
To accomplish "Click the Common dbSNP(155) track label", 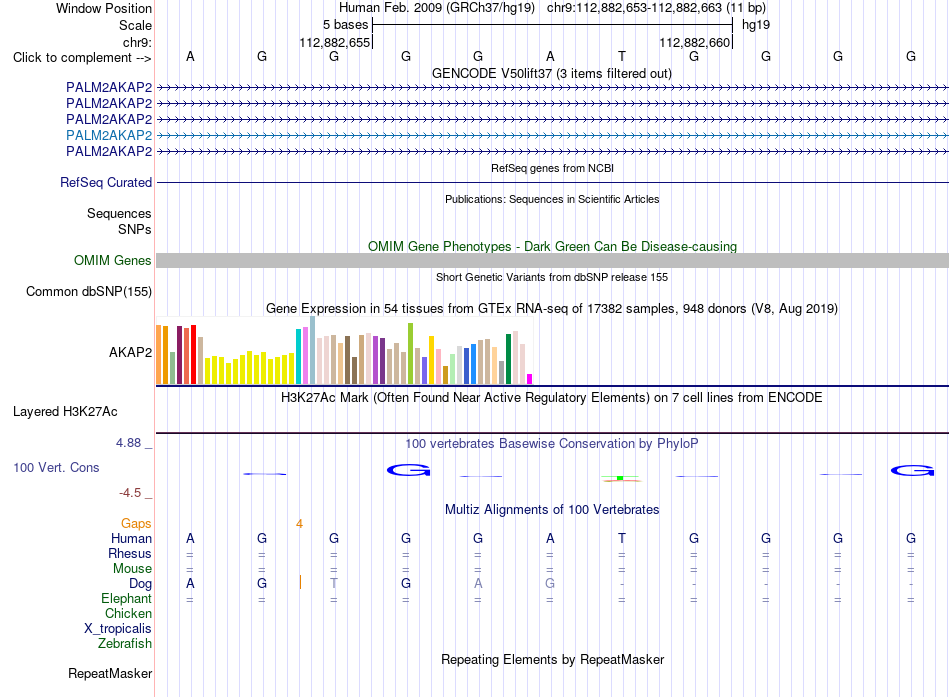I will [x=89, y=292].
